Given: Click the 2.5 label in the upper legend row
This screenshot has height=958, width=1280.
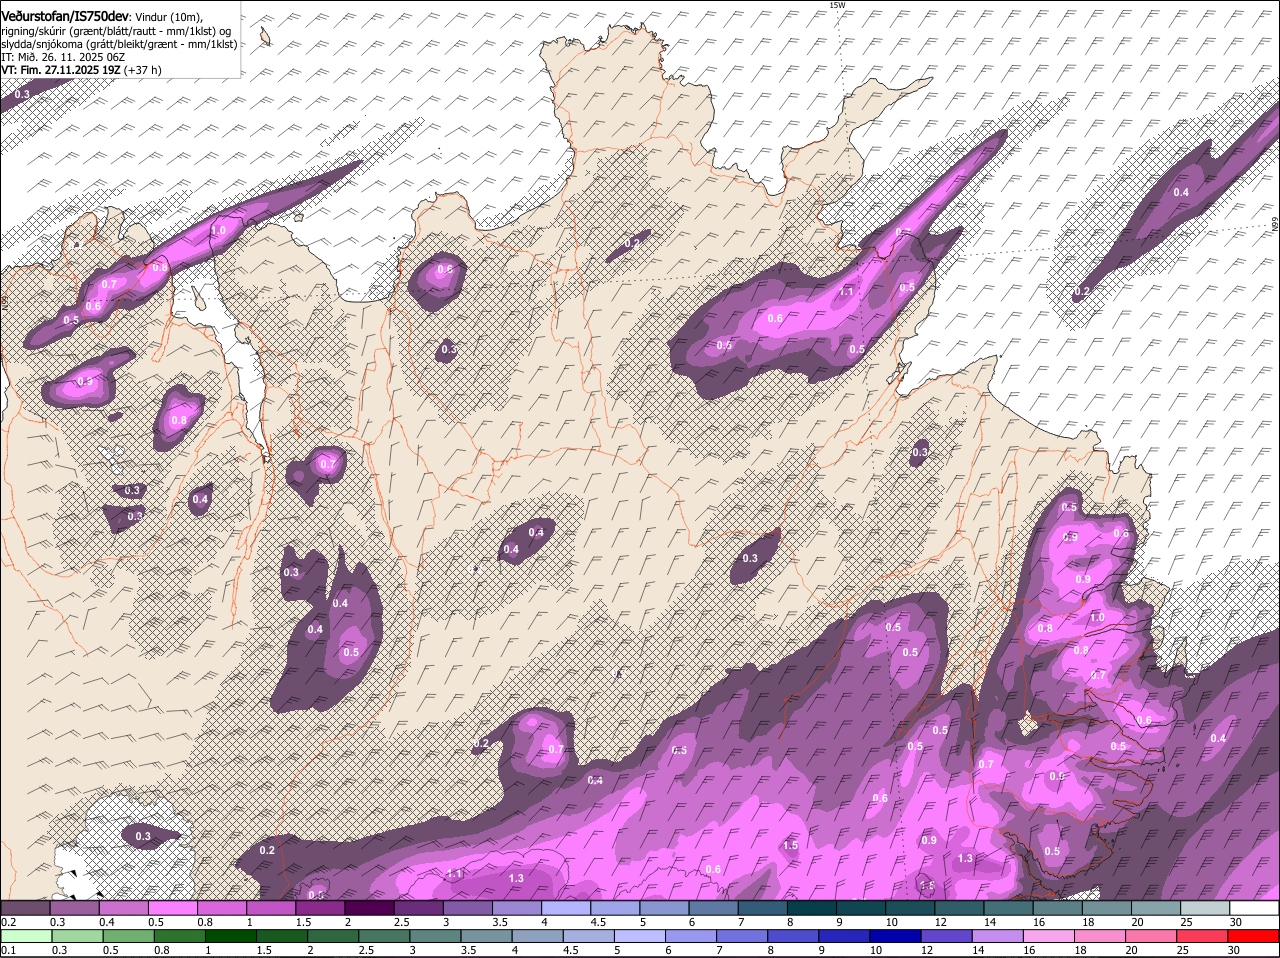Looking at the screenshot, I should 401,922.
